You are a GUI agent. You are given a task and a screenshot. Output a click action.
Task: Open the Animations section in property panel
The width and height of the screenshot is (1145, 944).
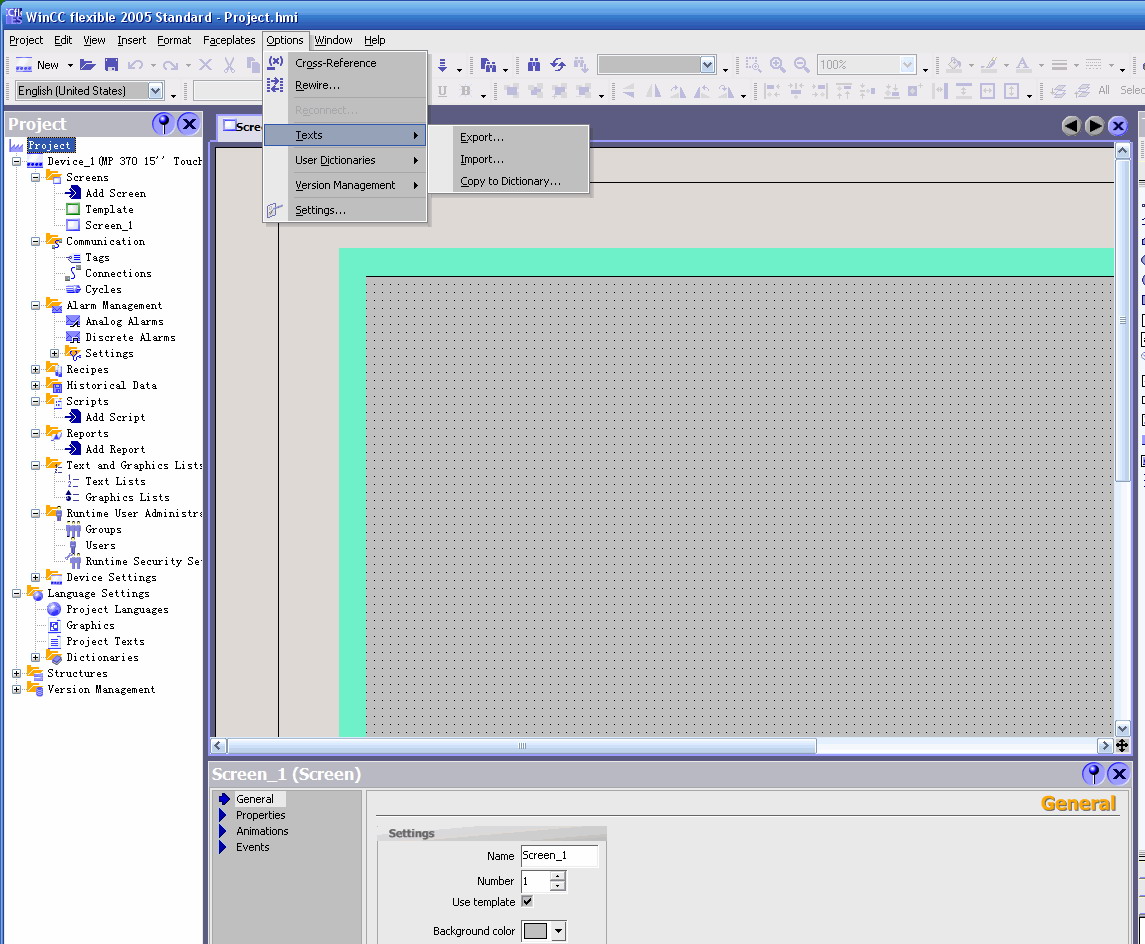coord(261,831)
